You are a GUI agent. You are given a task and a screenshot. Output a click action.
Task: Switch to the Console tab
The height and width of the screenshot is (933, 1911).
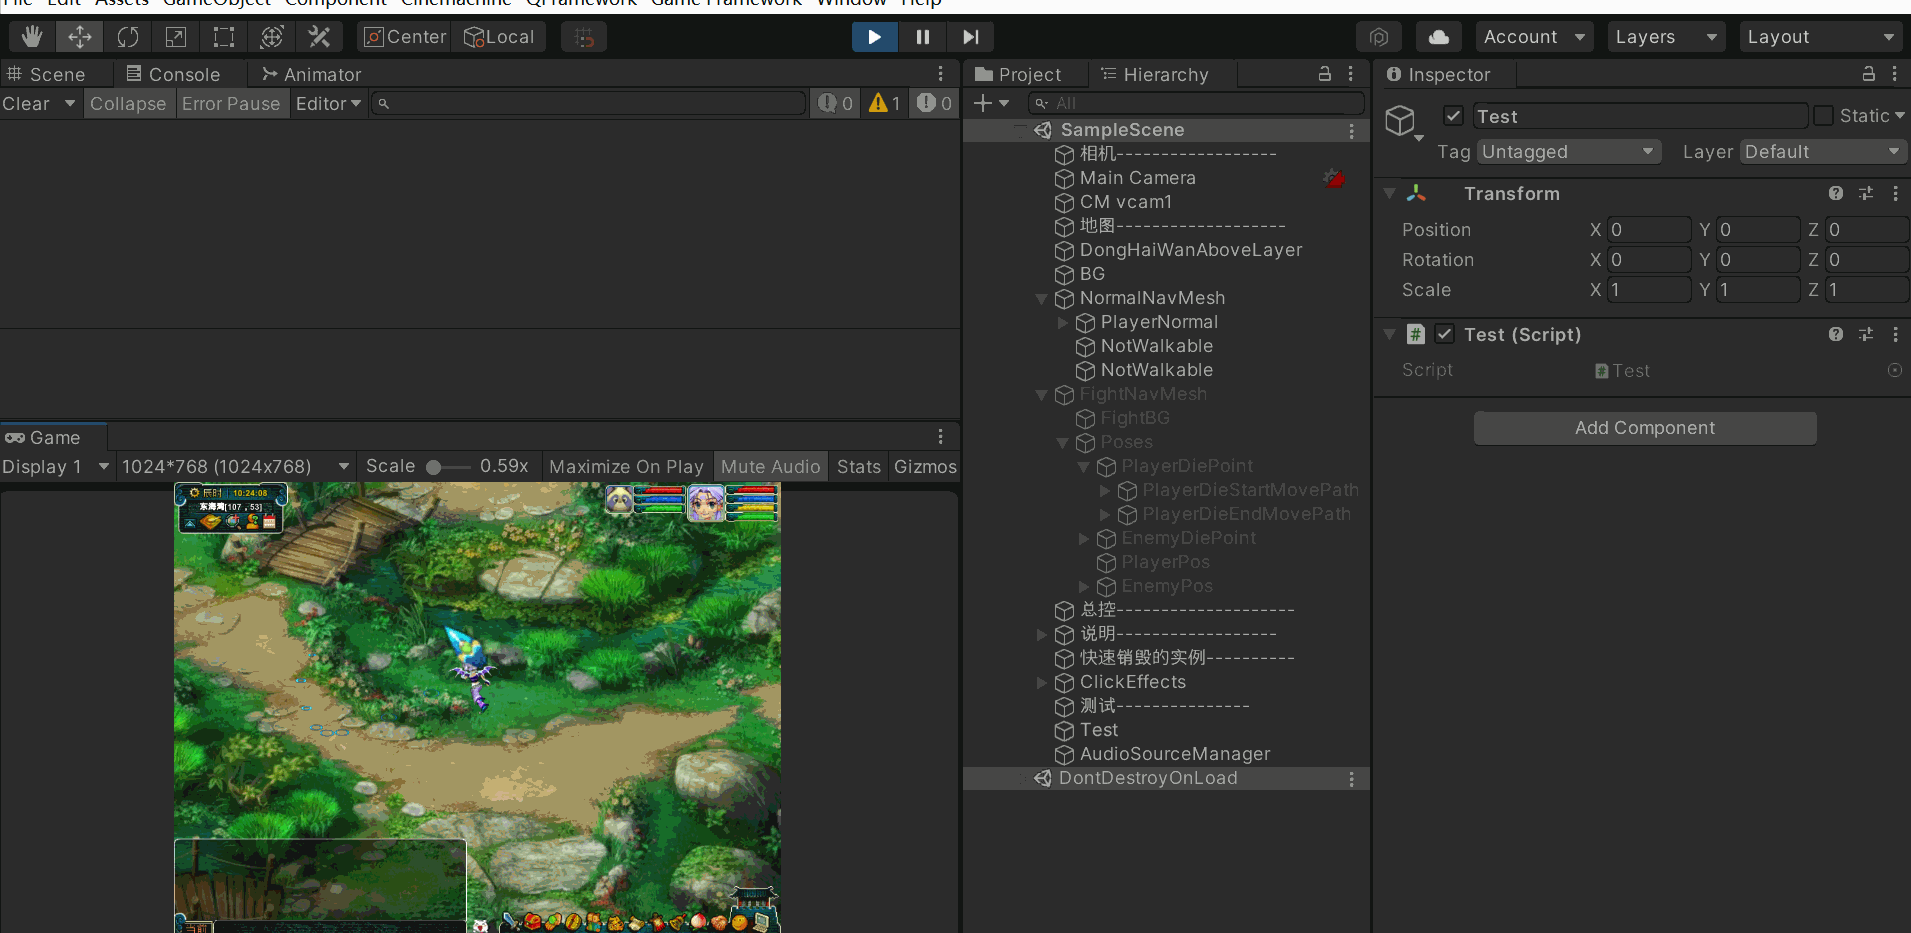point(173,75)
